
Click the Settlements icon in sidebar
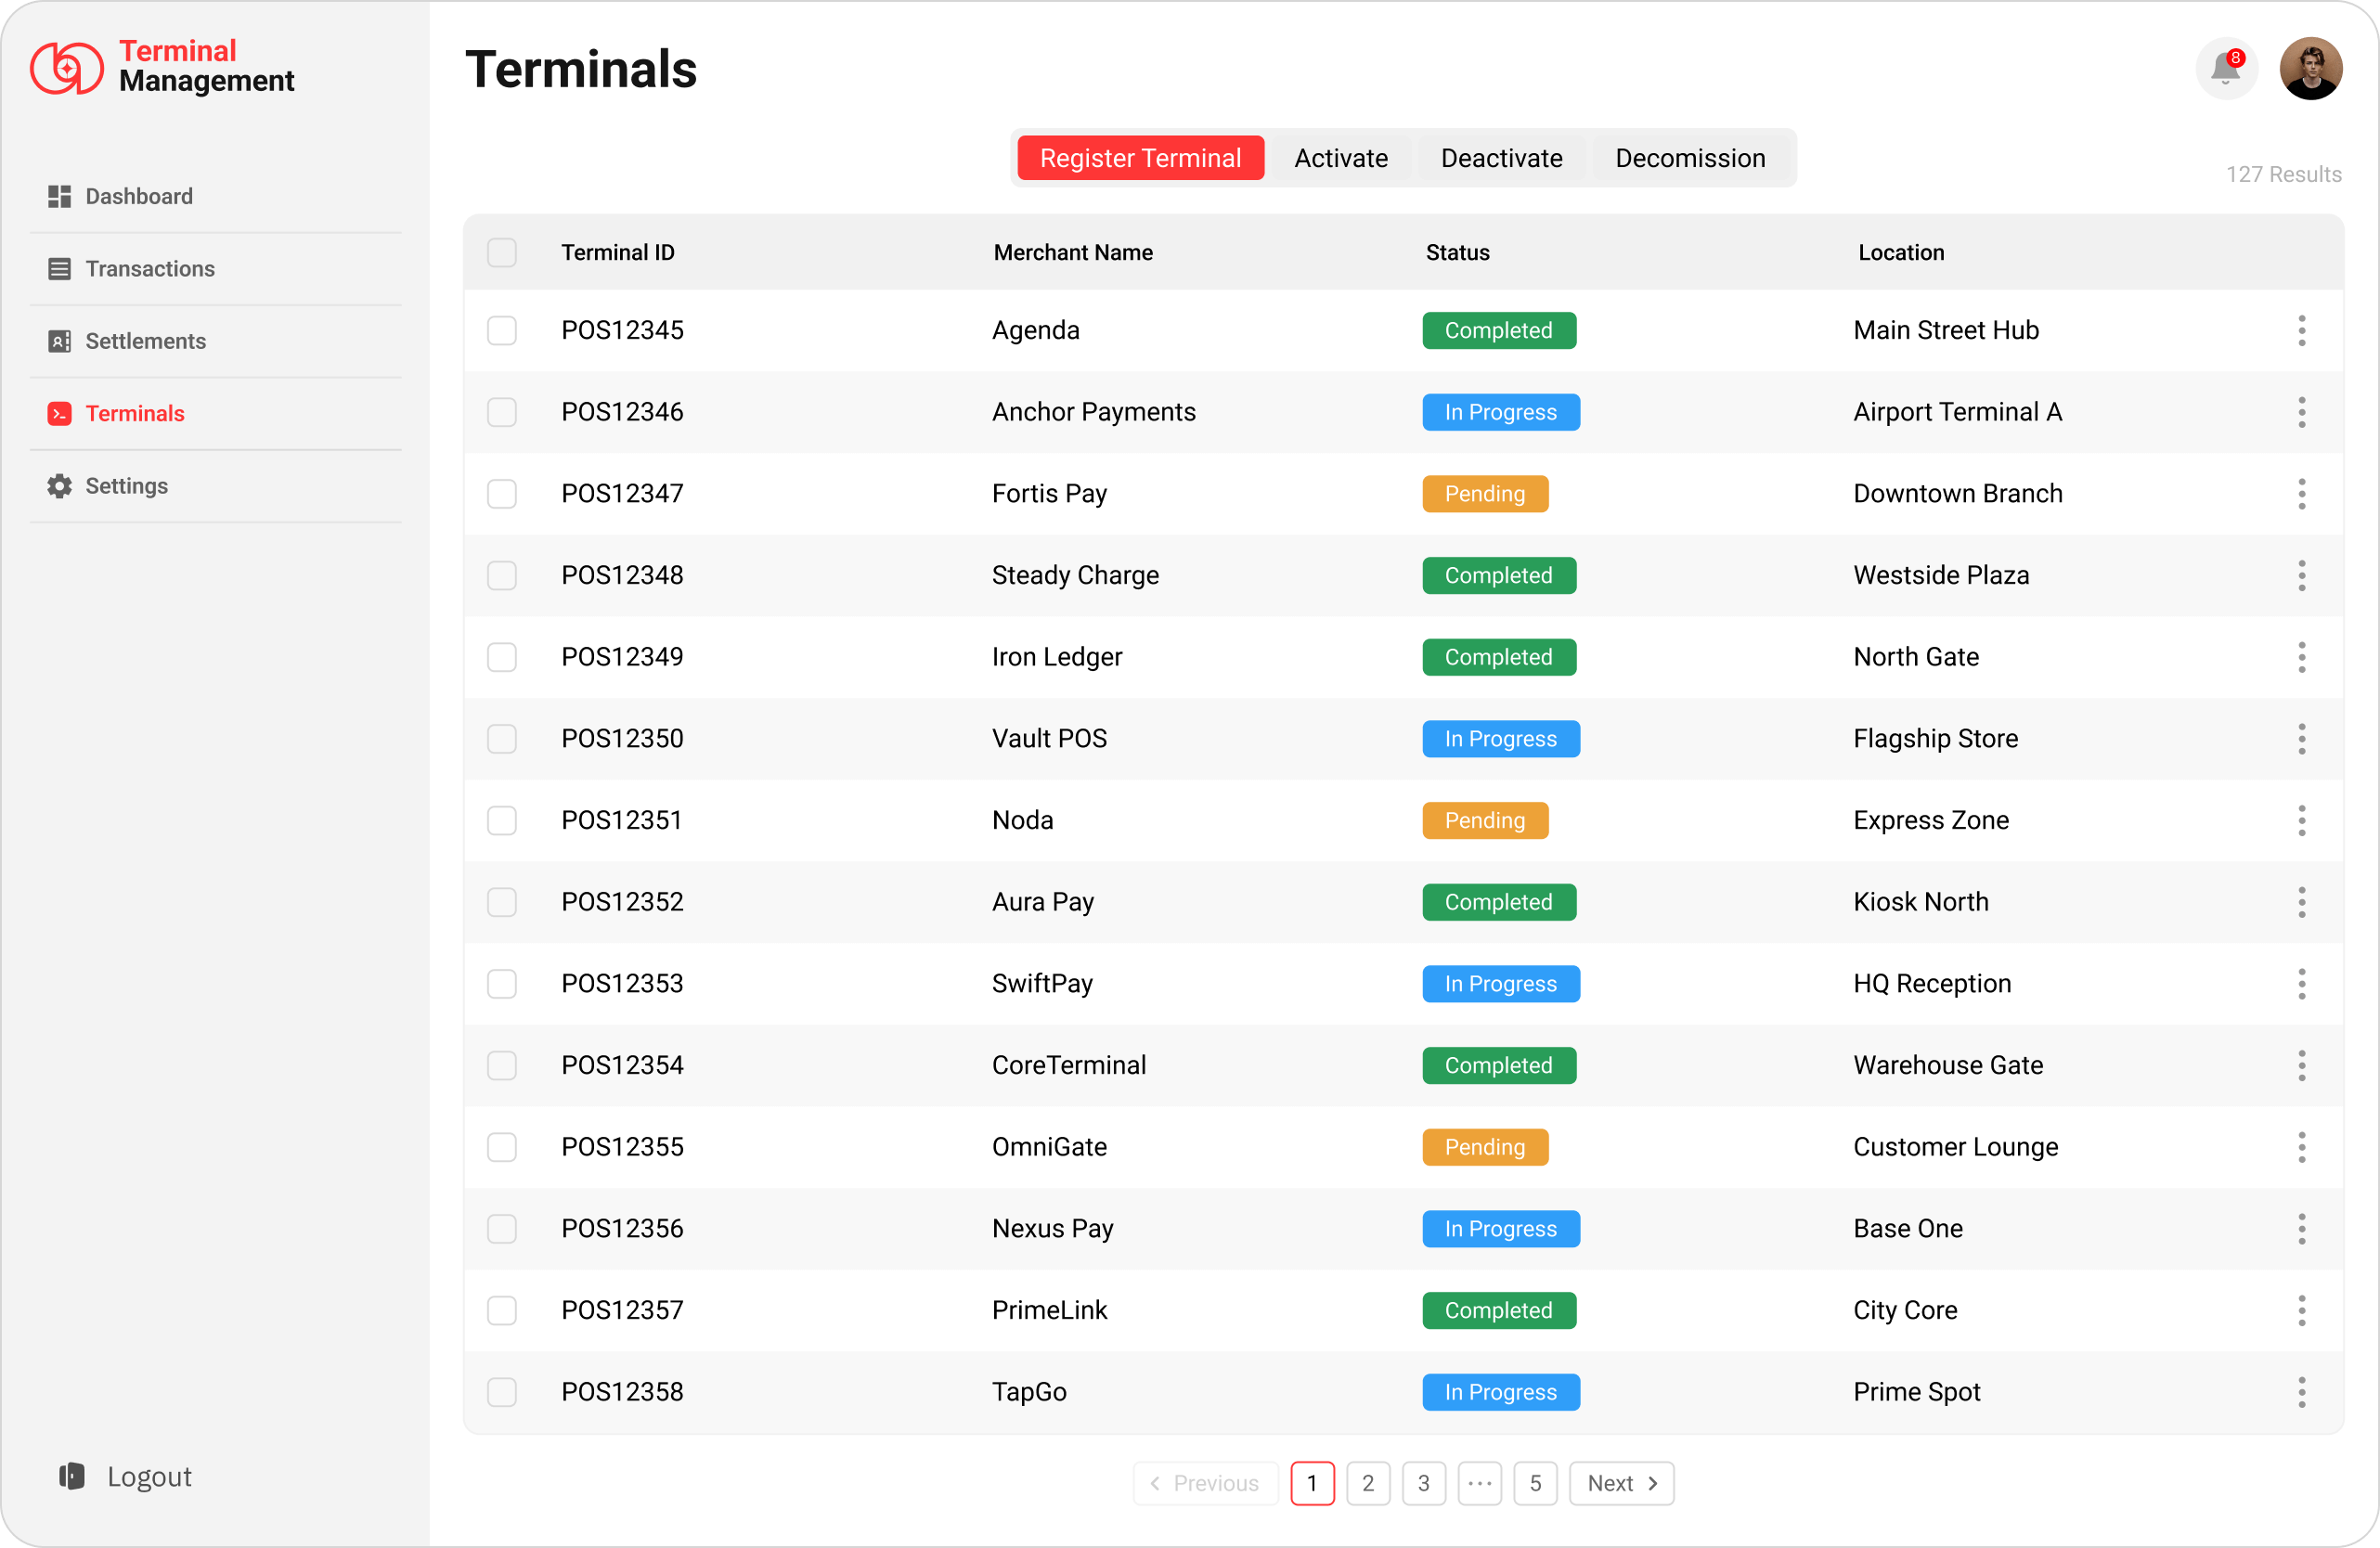(x=59, y=341)
